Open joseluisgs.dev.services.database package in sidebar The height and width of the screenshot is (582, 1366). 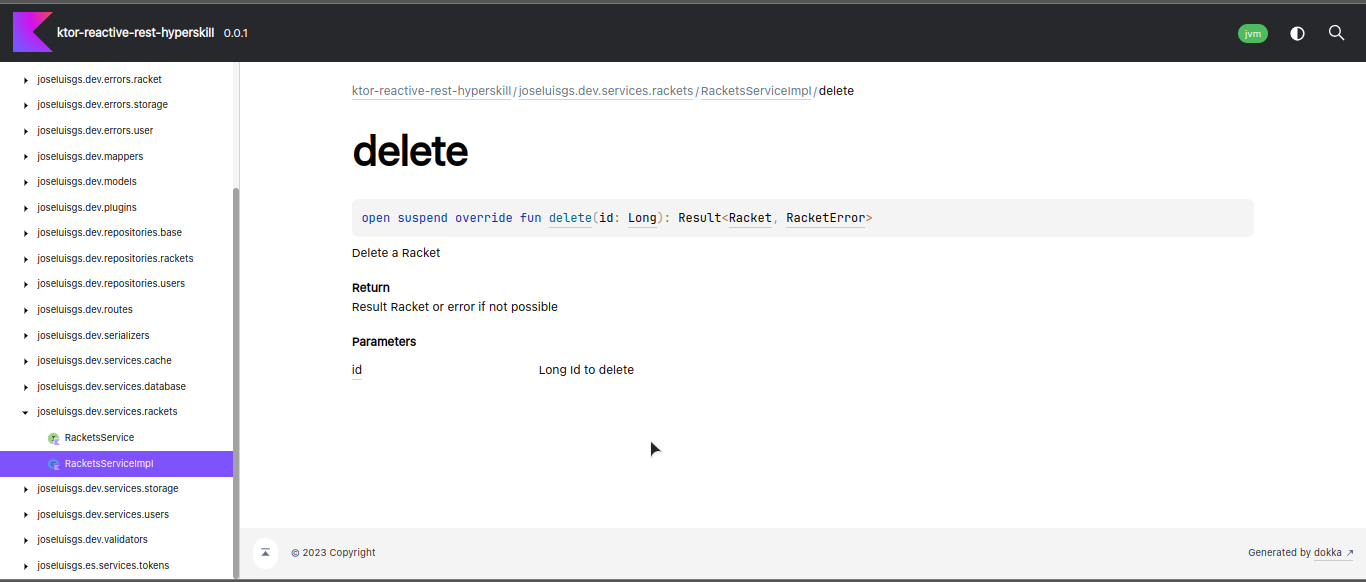111,387
